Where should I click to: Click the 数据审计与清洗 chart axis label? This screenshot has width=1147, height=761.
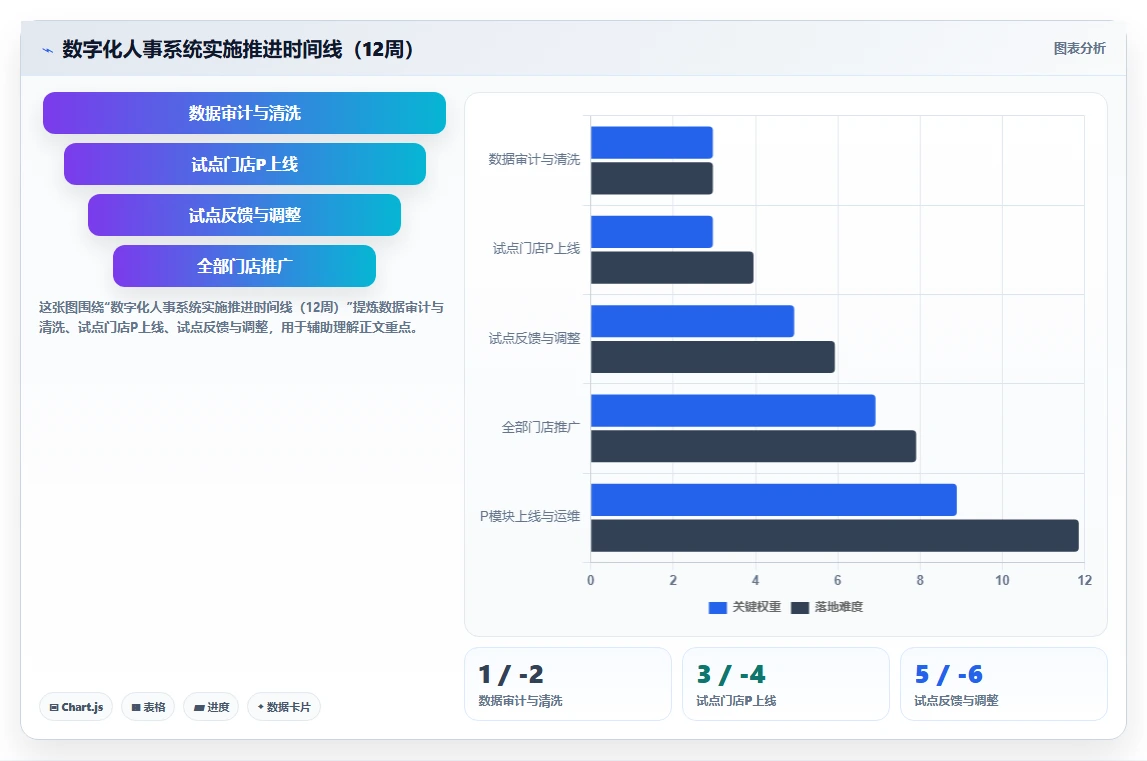click(x=534, y=160)
